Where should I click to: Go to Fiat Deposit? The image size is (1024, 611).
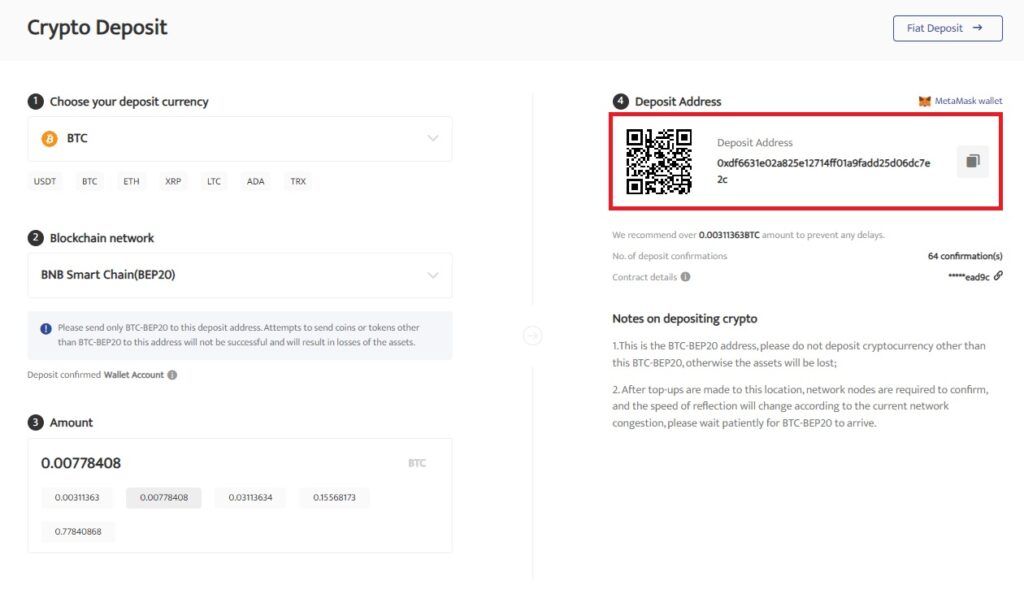tap(948, 28)
